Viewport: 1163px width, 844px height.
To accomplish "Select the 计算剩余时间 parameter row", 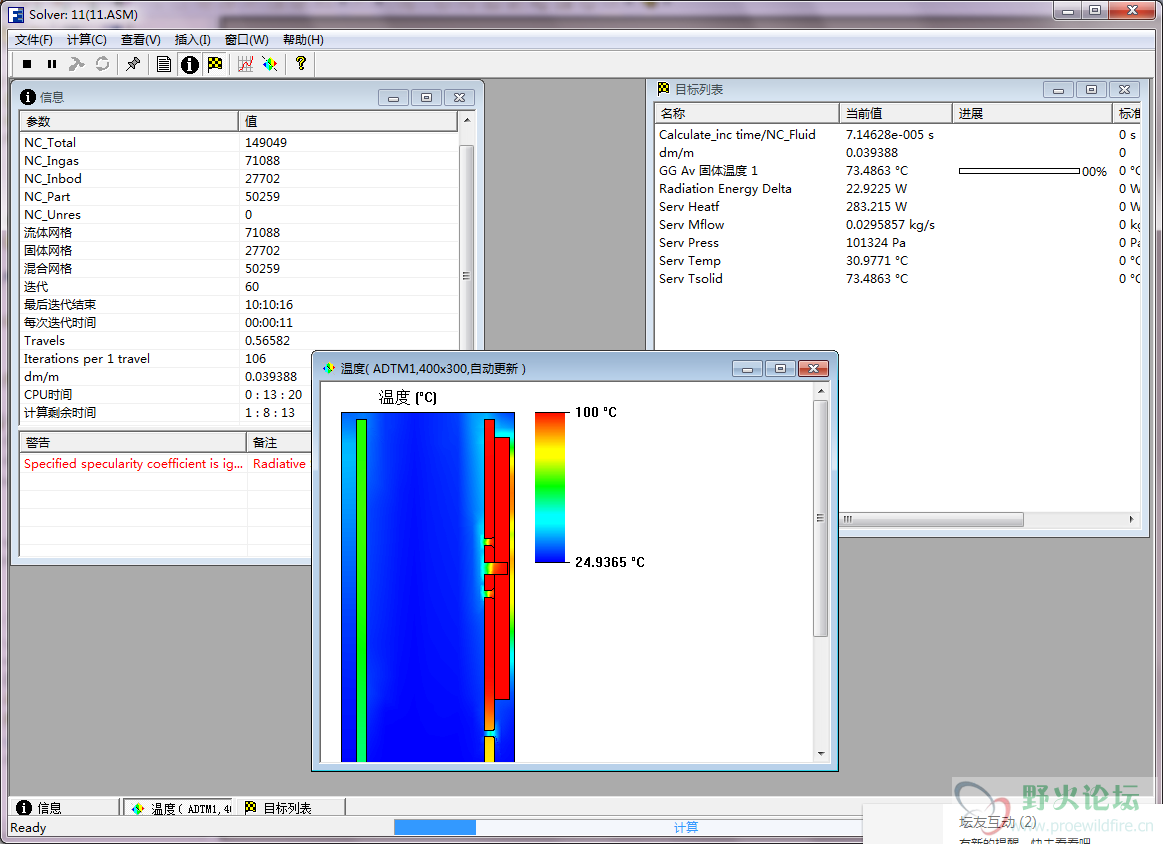I will (x=166, y=412).
